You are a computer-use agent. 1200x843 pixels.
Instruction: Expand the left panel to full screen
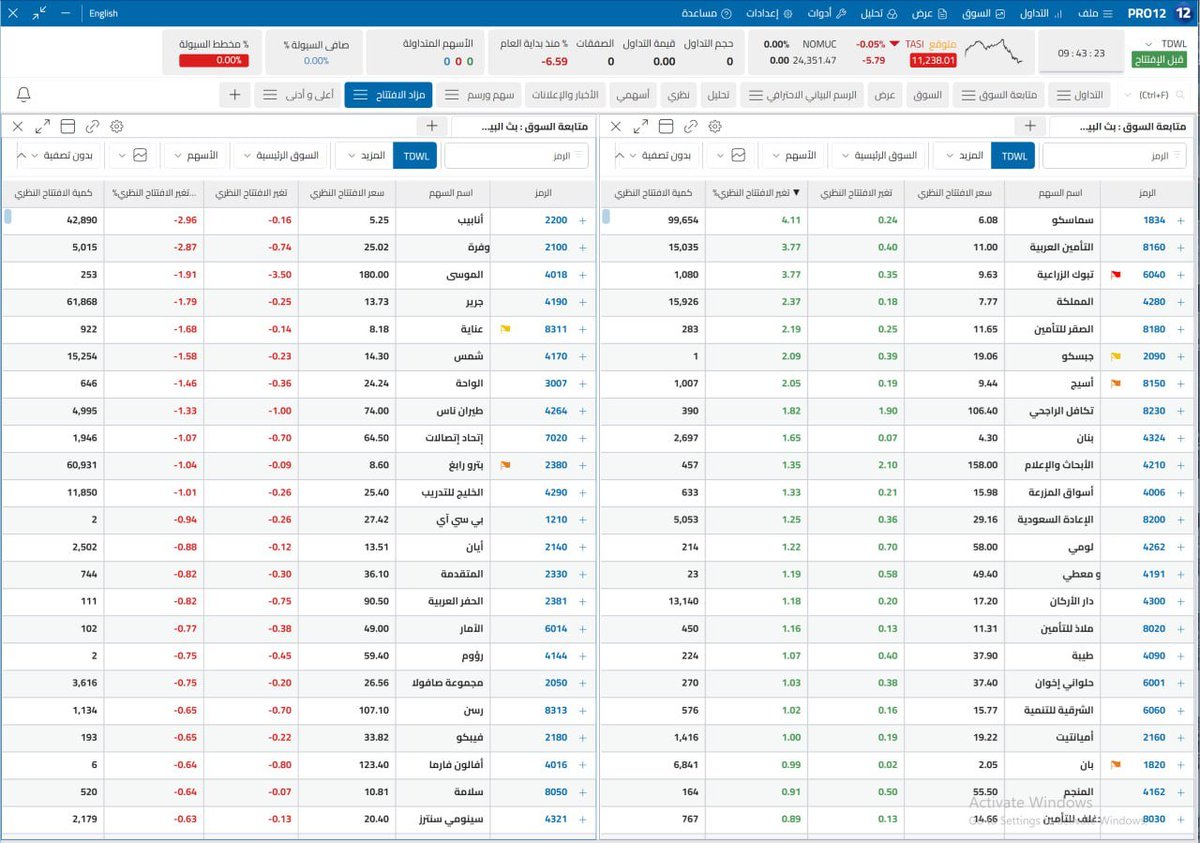tap(42, 127)
